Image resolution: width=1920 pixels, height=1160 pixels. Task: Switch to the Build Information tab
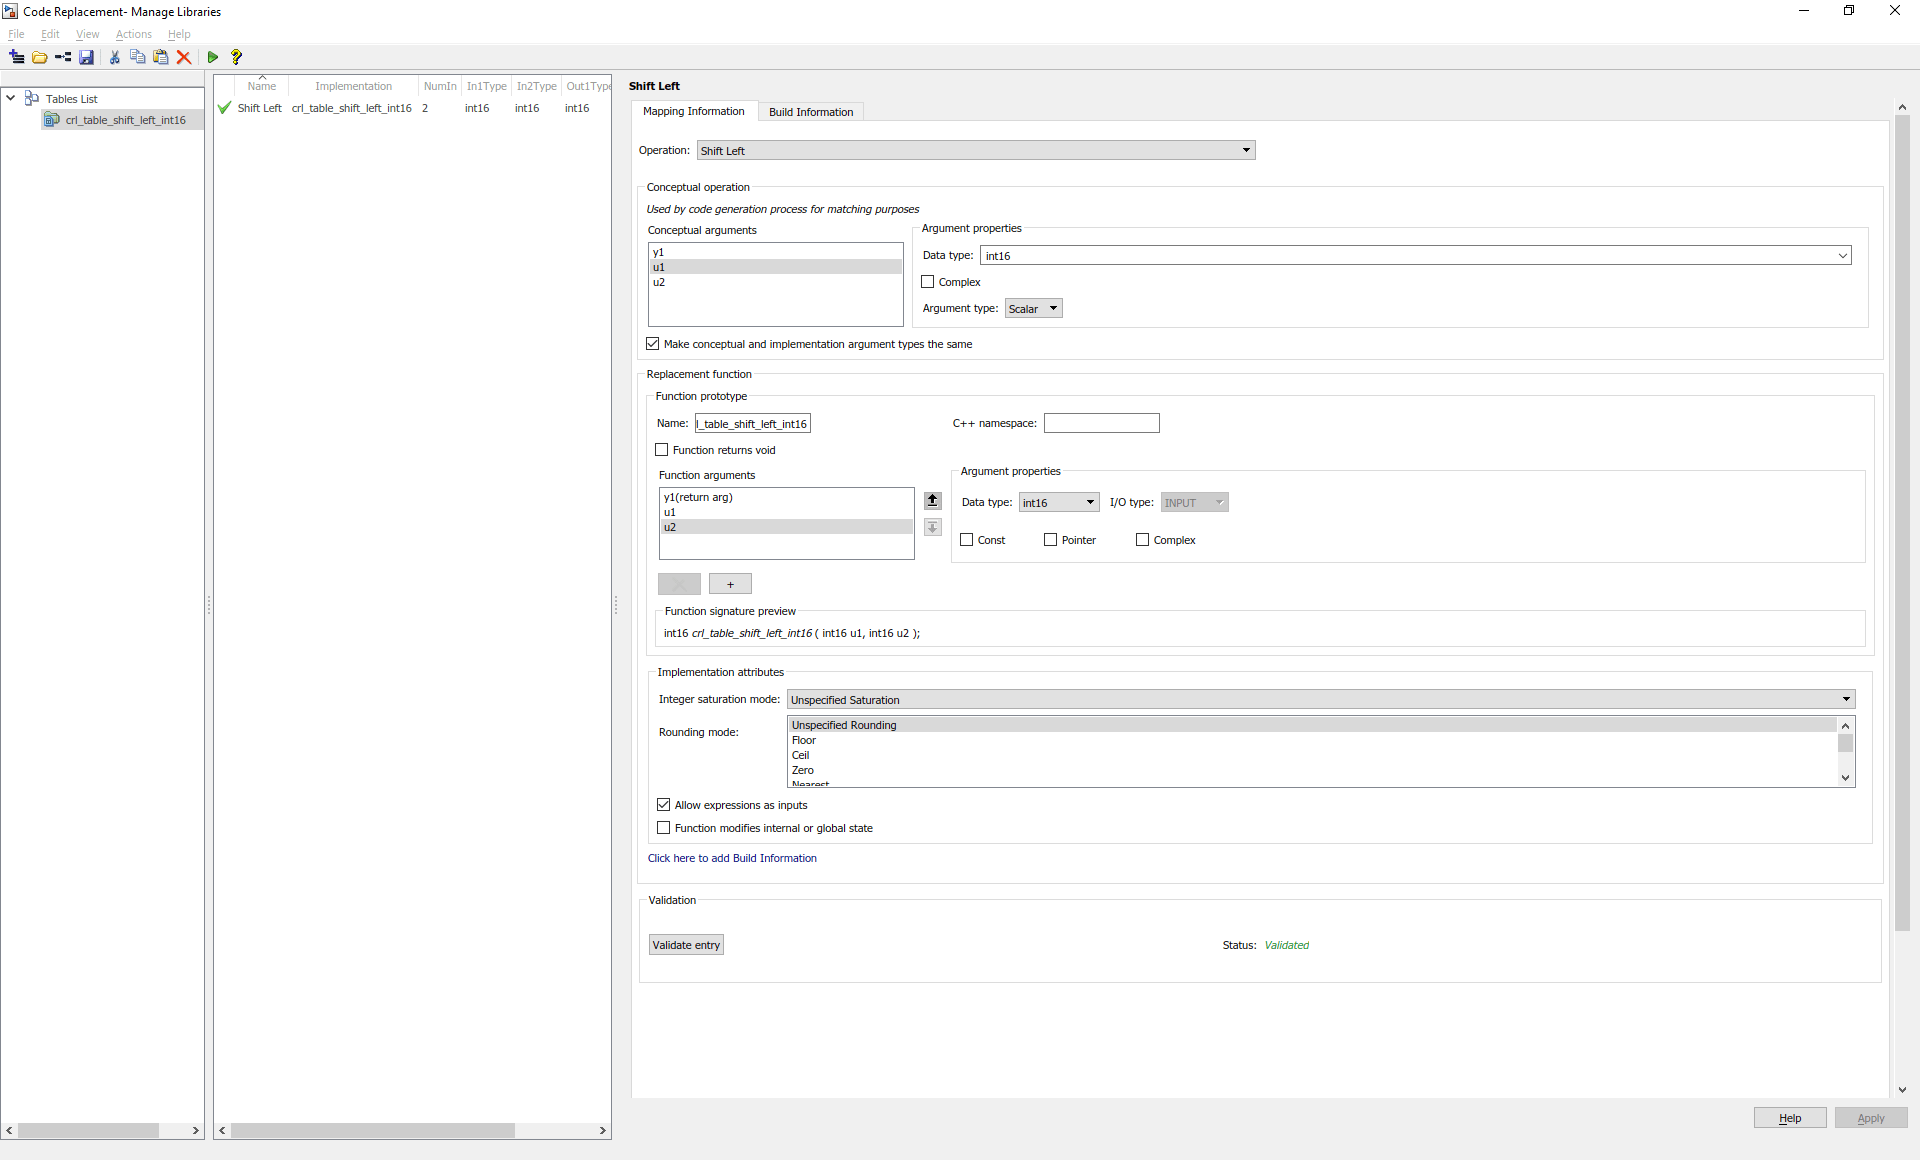(x=810, y=112)
